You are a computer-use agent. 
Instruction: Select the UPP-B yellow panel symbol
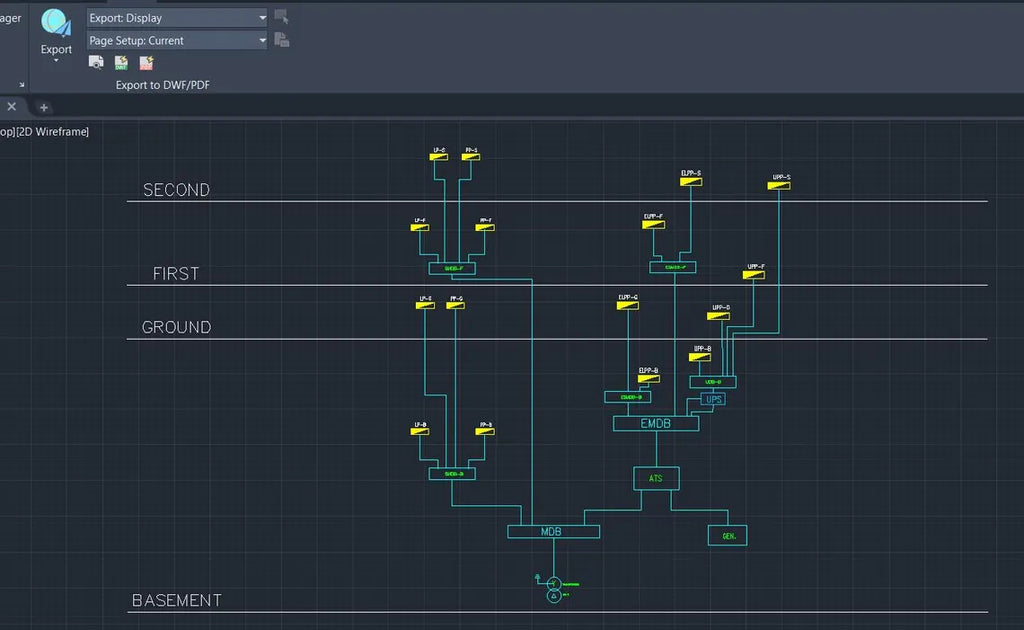[x=699, y=356]
